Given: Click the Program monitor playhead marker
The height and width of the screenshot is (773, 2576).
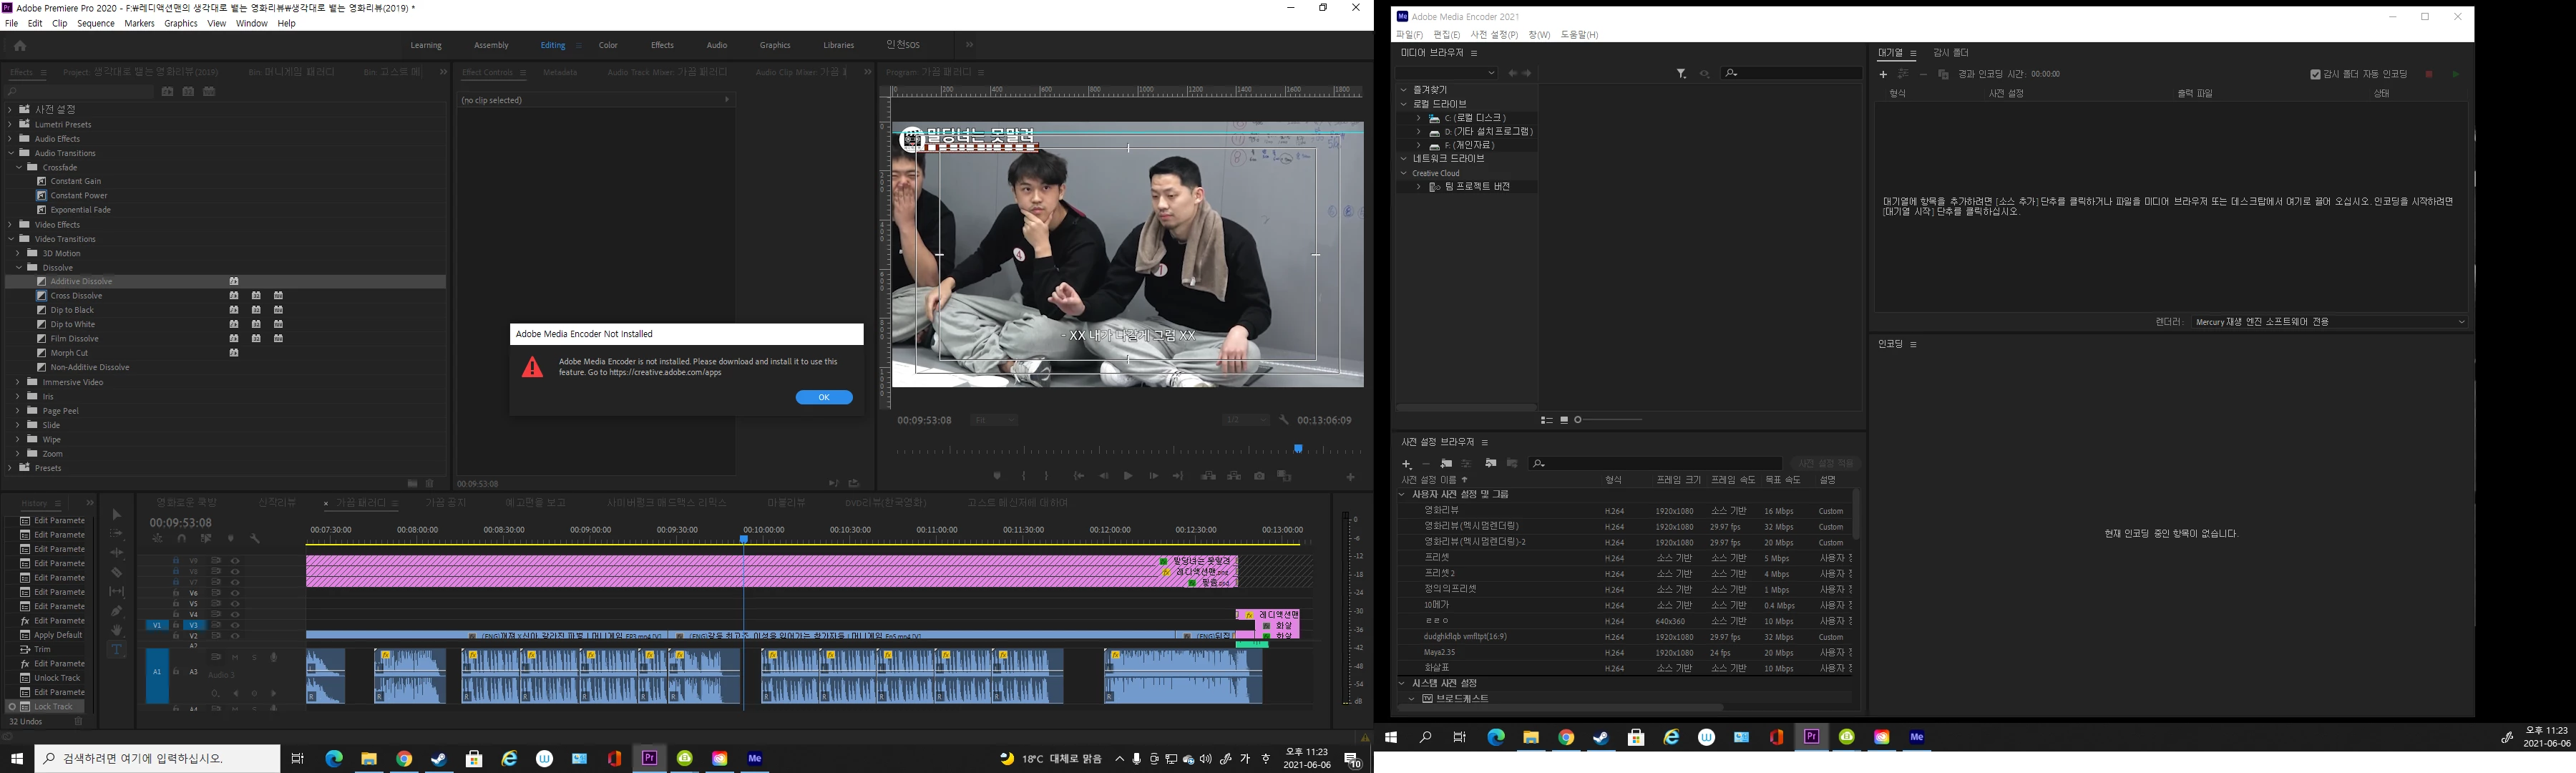Looking at the screenshot, I should (x=1298, y=448).
